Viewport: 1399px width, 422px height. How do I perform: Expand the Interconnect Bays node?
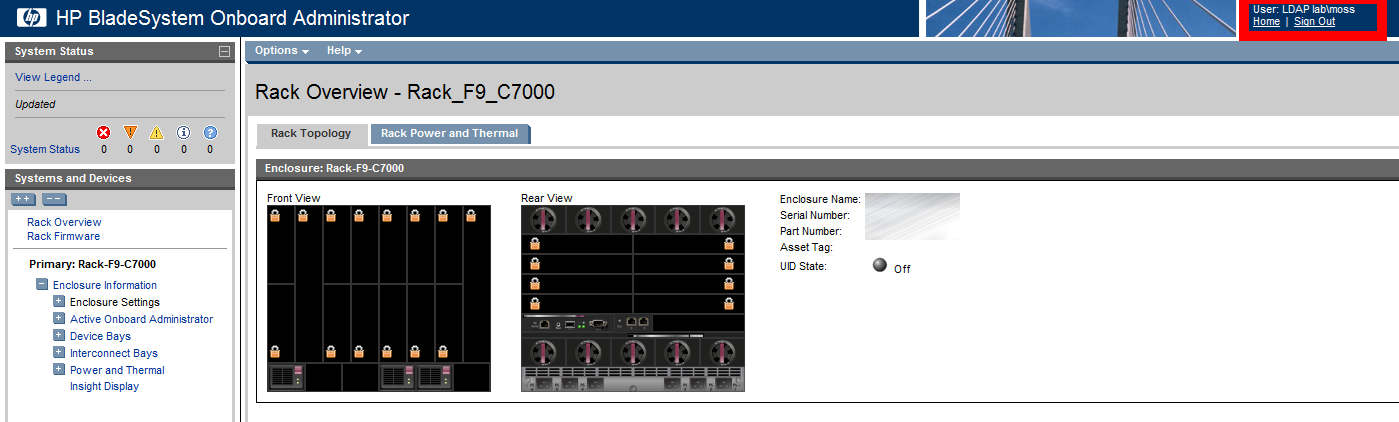(x=59, y=353)
